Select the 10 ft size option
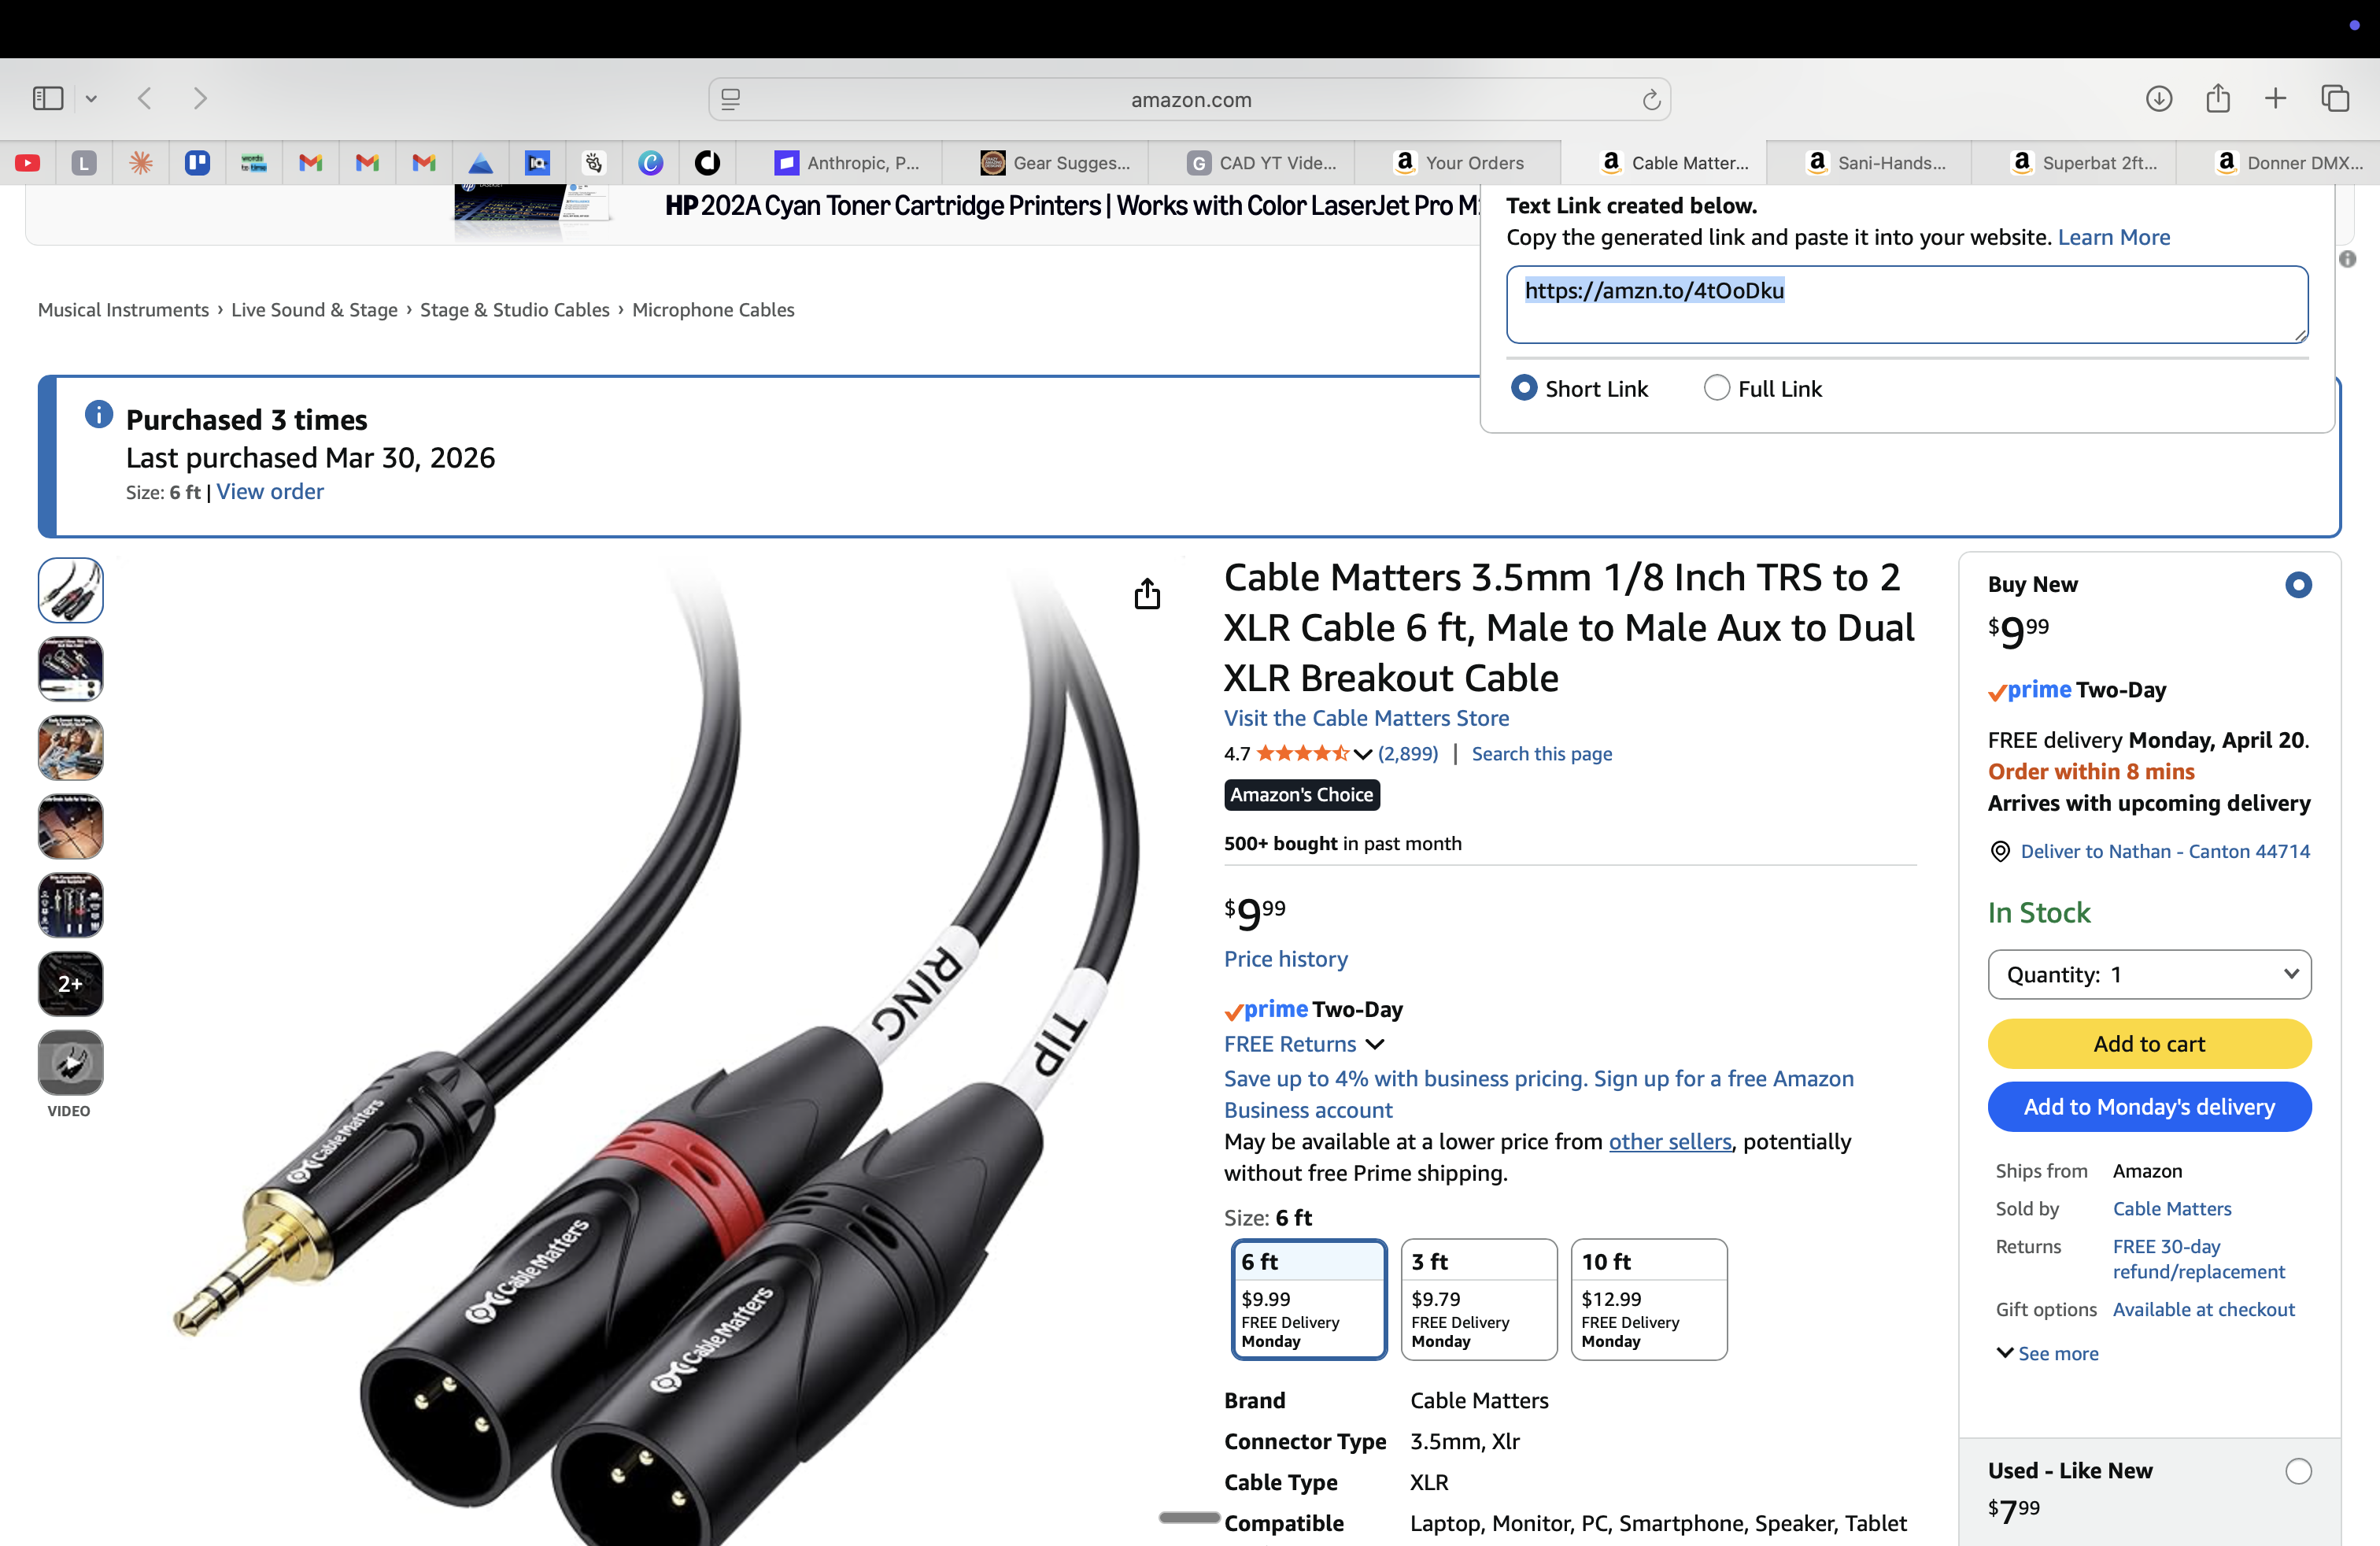 (1649, 1299)
